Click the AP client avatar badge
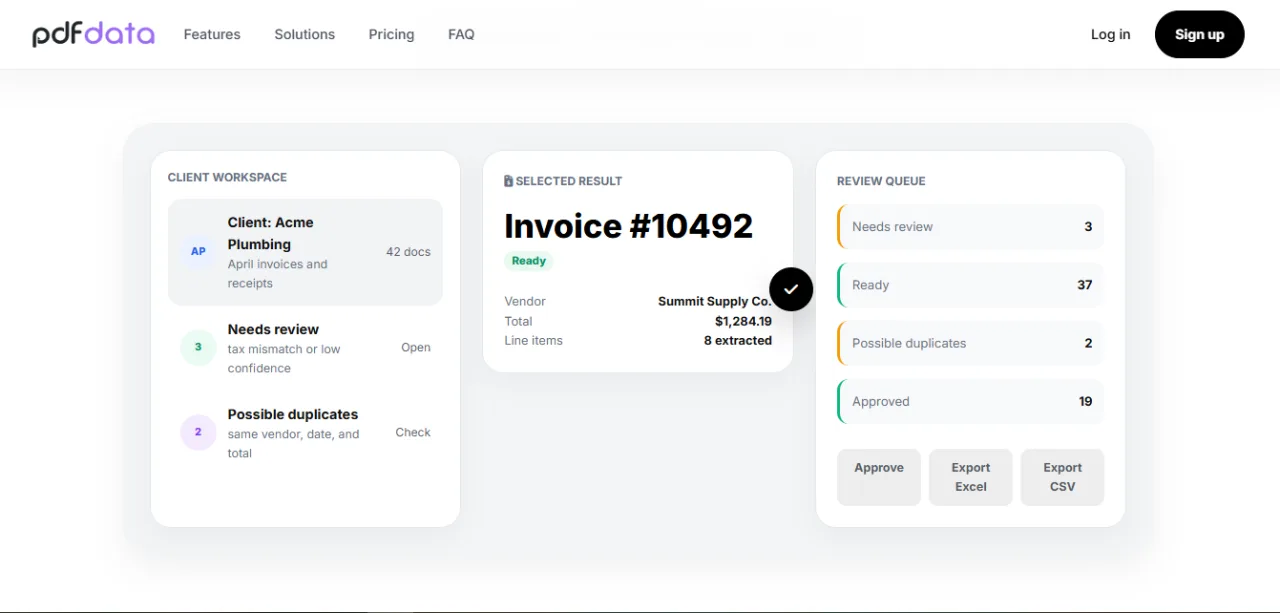 (x=198, y=252)
